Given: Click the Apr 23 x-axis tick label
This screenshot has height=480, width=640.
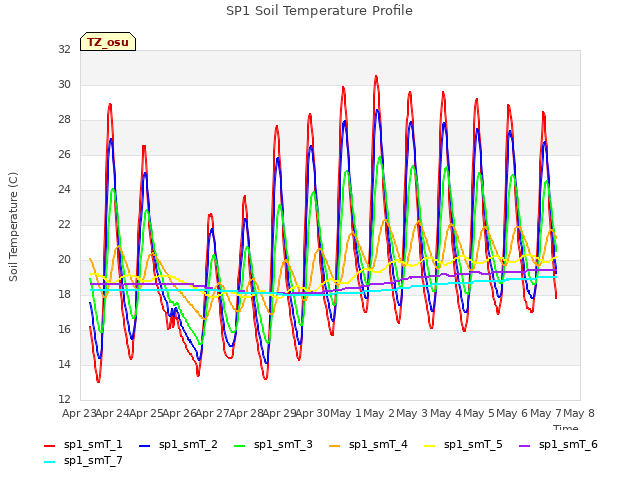Looking at the screenshot, I should (x=79, y=413).
